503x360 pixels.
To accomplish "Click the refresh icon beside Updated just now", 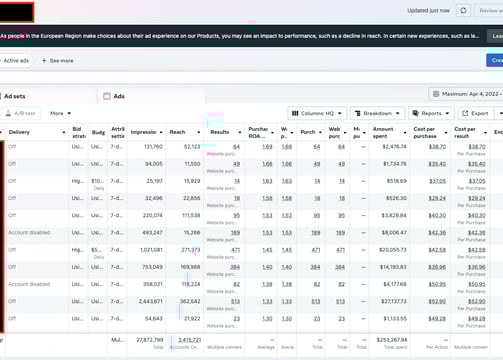I will coord(463,11).
